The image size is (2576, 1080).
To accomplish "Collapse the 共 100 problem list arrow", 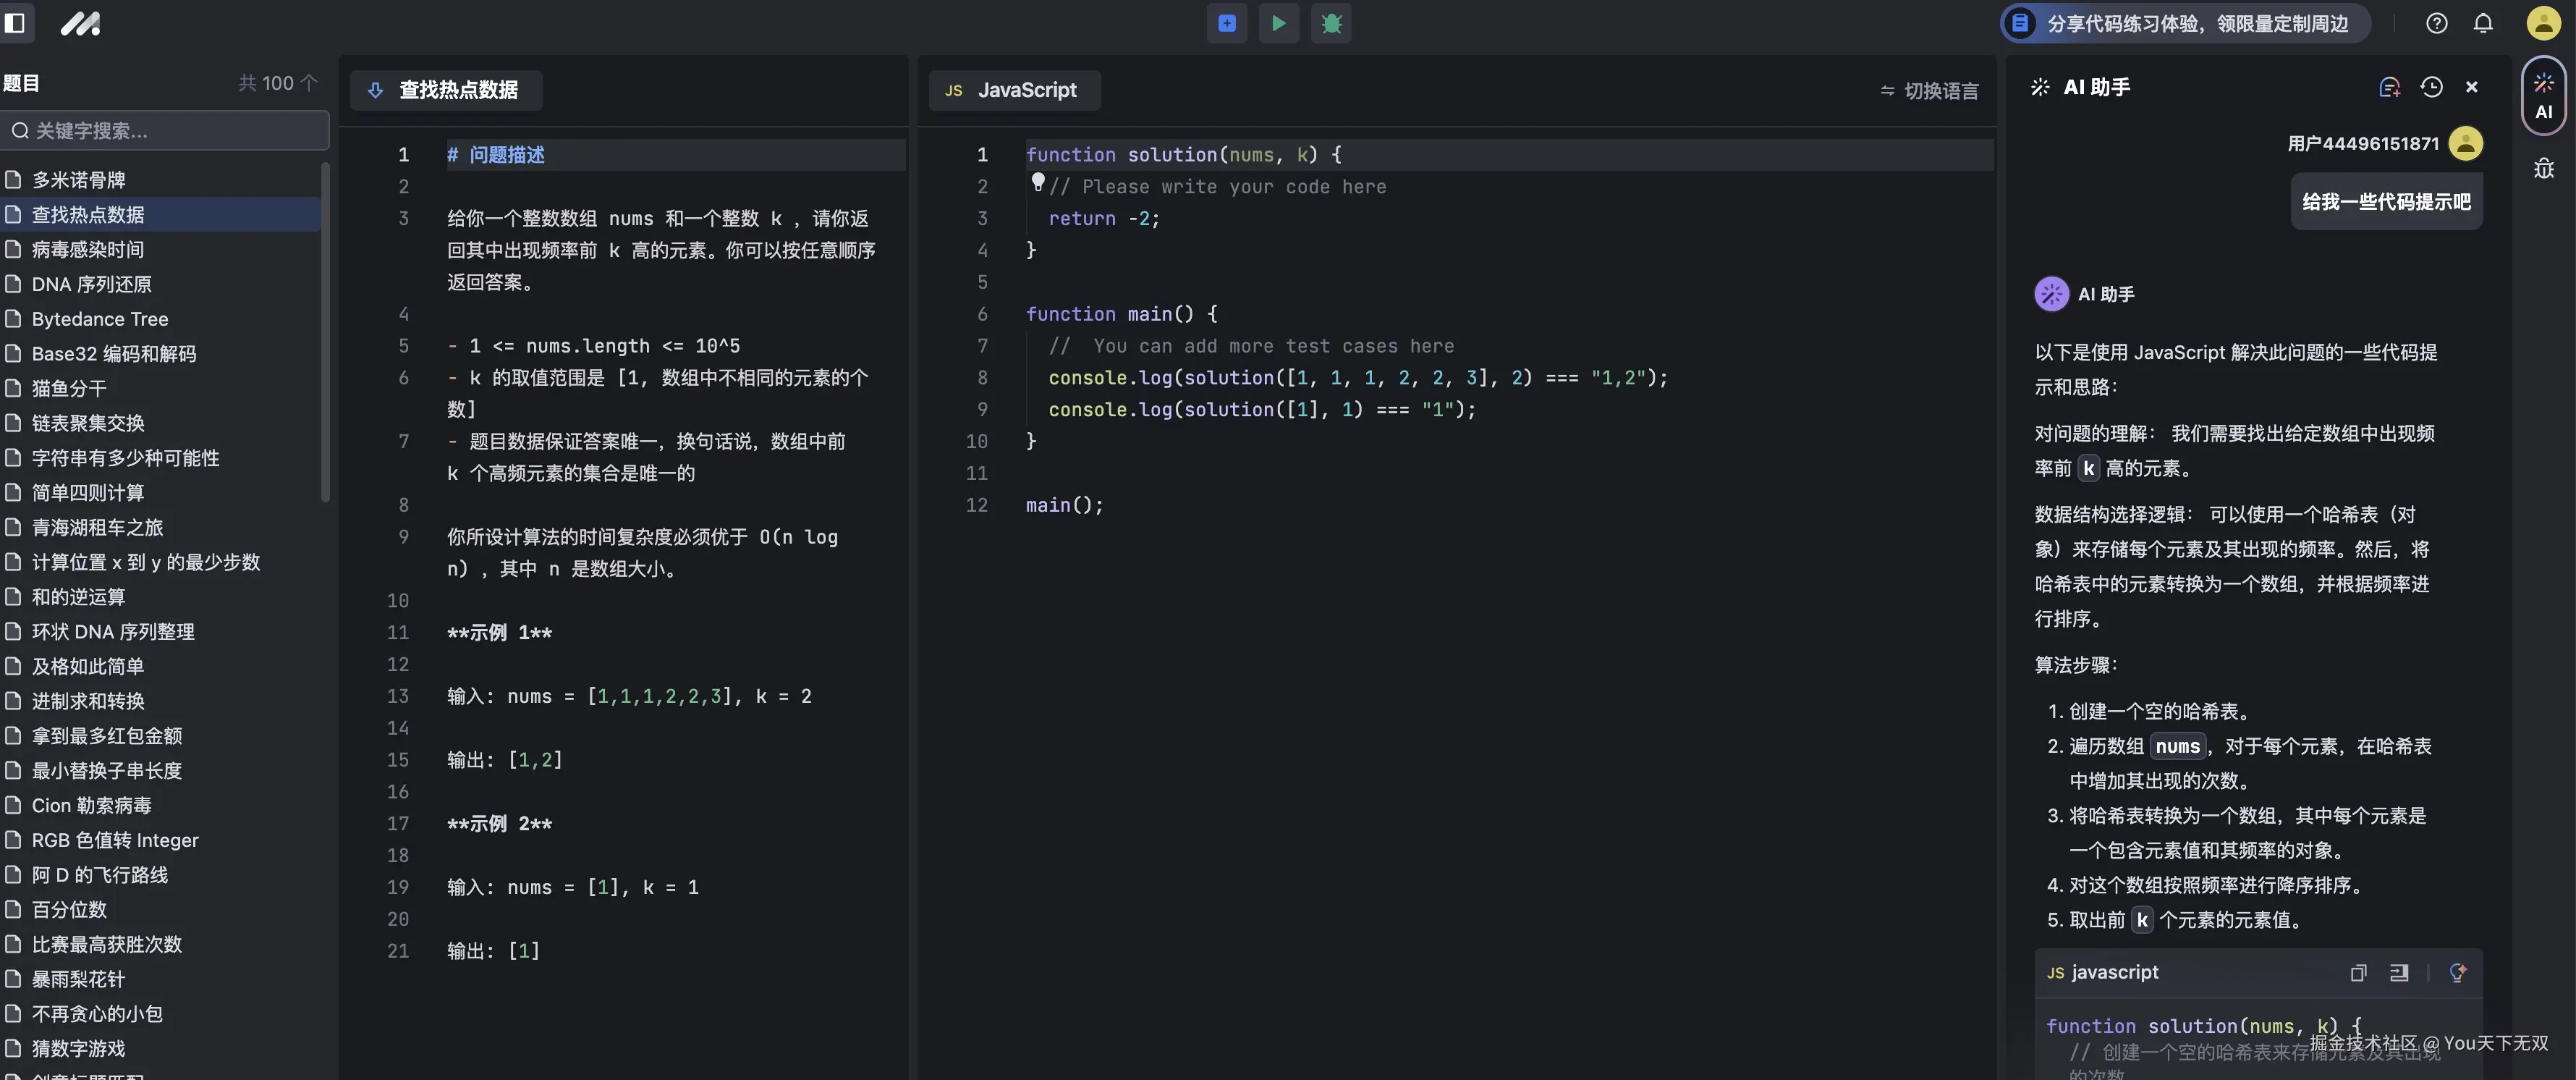I will (309, 83).
